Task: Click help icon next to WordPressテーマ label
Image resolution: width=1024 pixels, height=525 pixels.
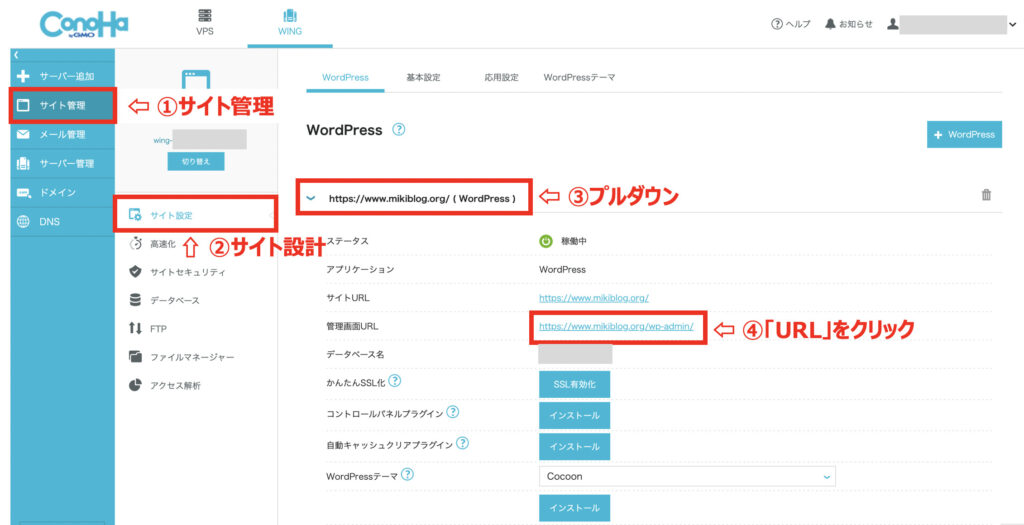Action: pyautogui.click(x=408, y=475)
